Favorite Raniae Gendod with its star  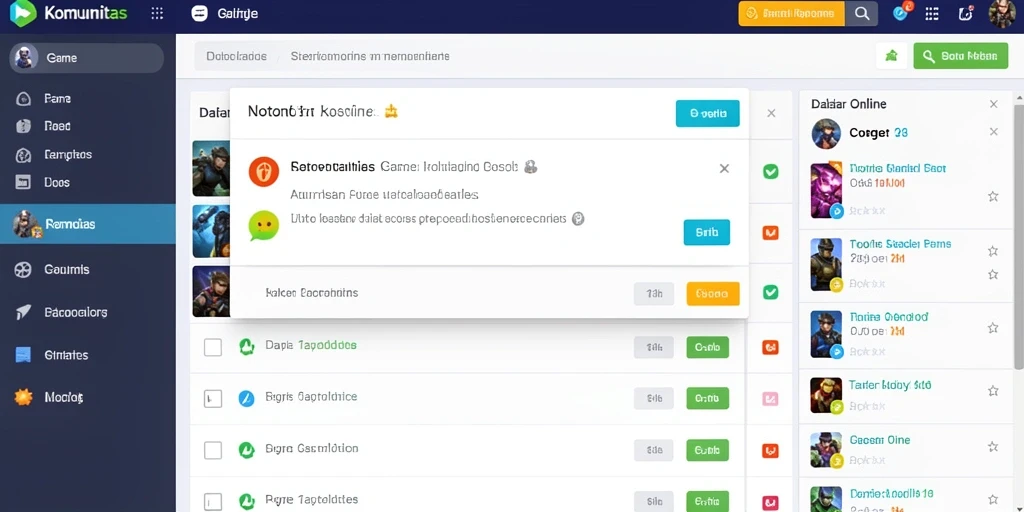point(993,328)
